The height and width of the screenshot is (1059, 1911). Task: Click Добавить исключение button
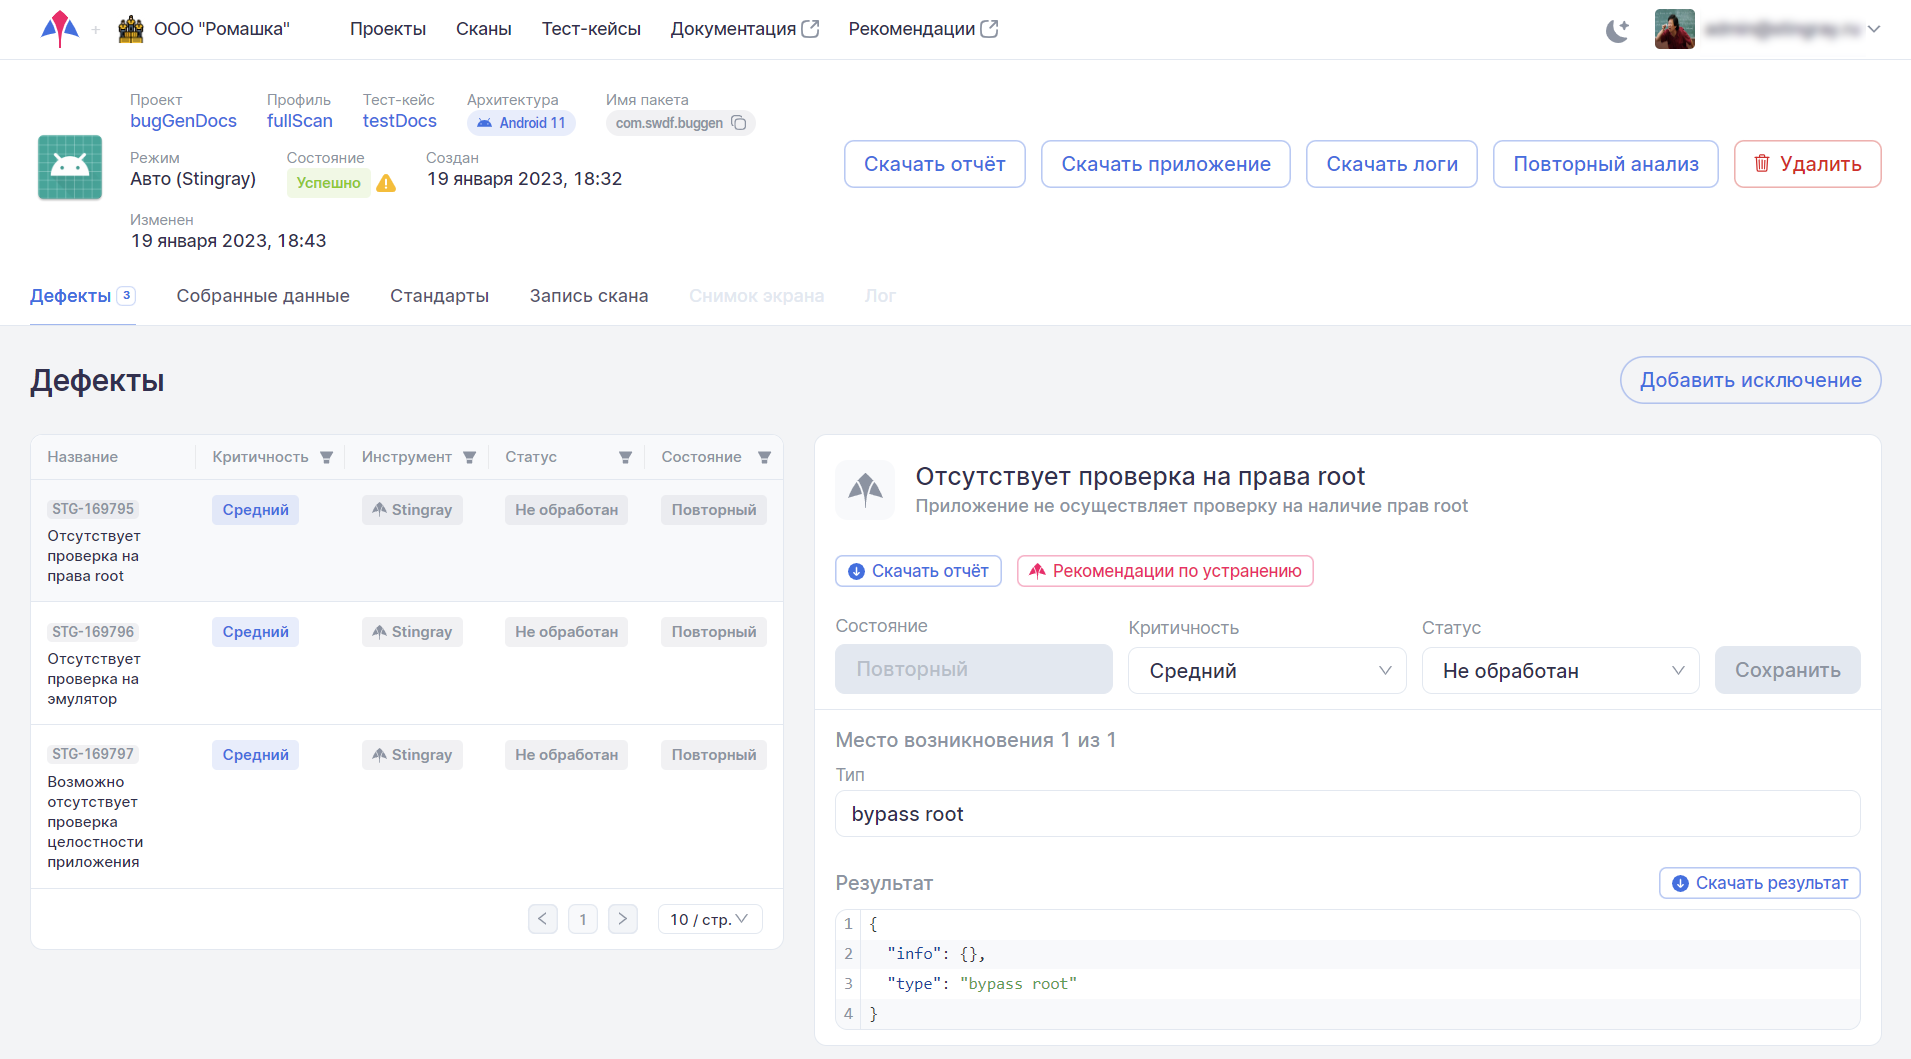(1750, 380)
